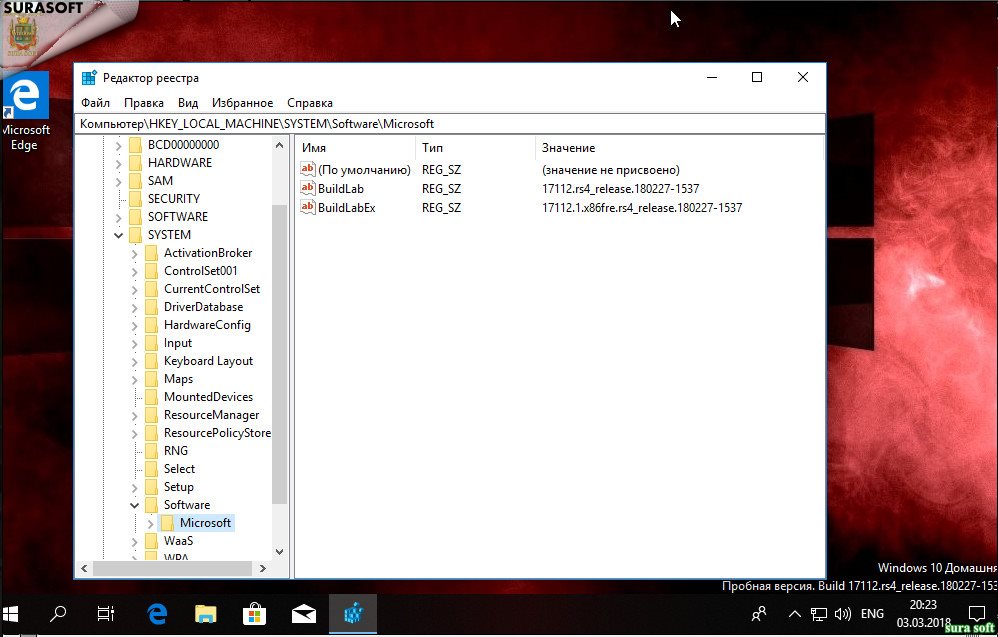Open Microsoft Edge from the taskbar

point(157,613)
